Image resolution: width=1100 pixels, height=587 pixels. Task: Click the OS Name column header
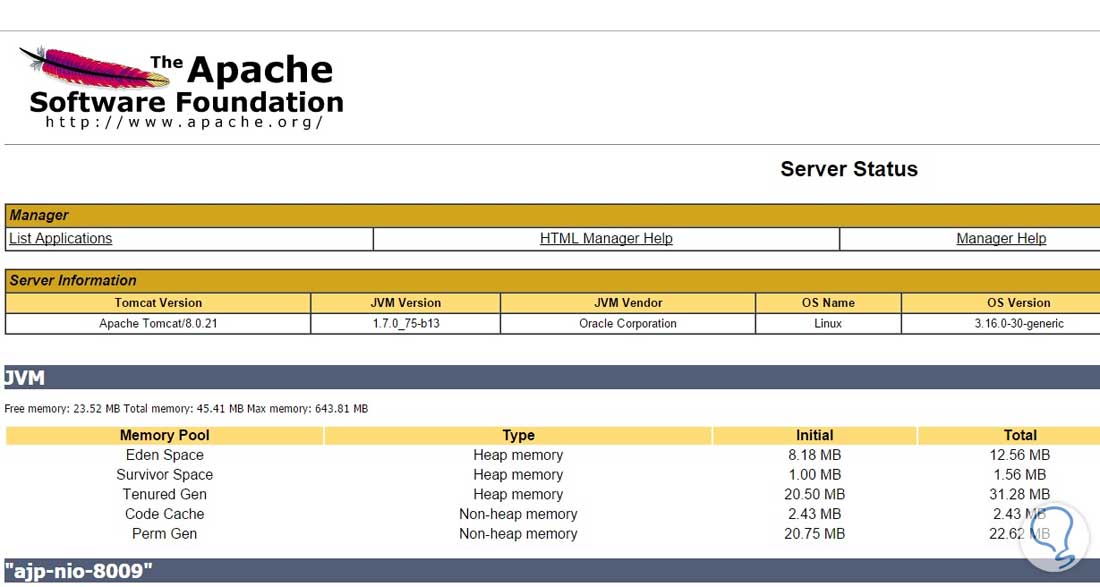click(829, 303)
